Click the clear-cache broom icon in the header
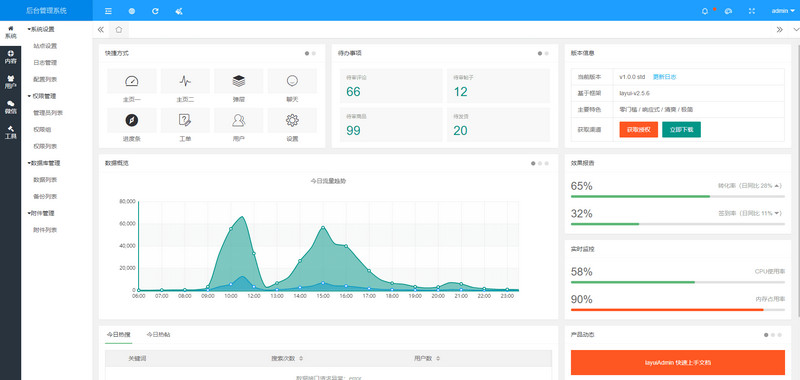Image resolution: width=800 pixels, height=380 pixels. point(179,11)
